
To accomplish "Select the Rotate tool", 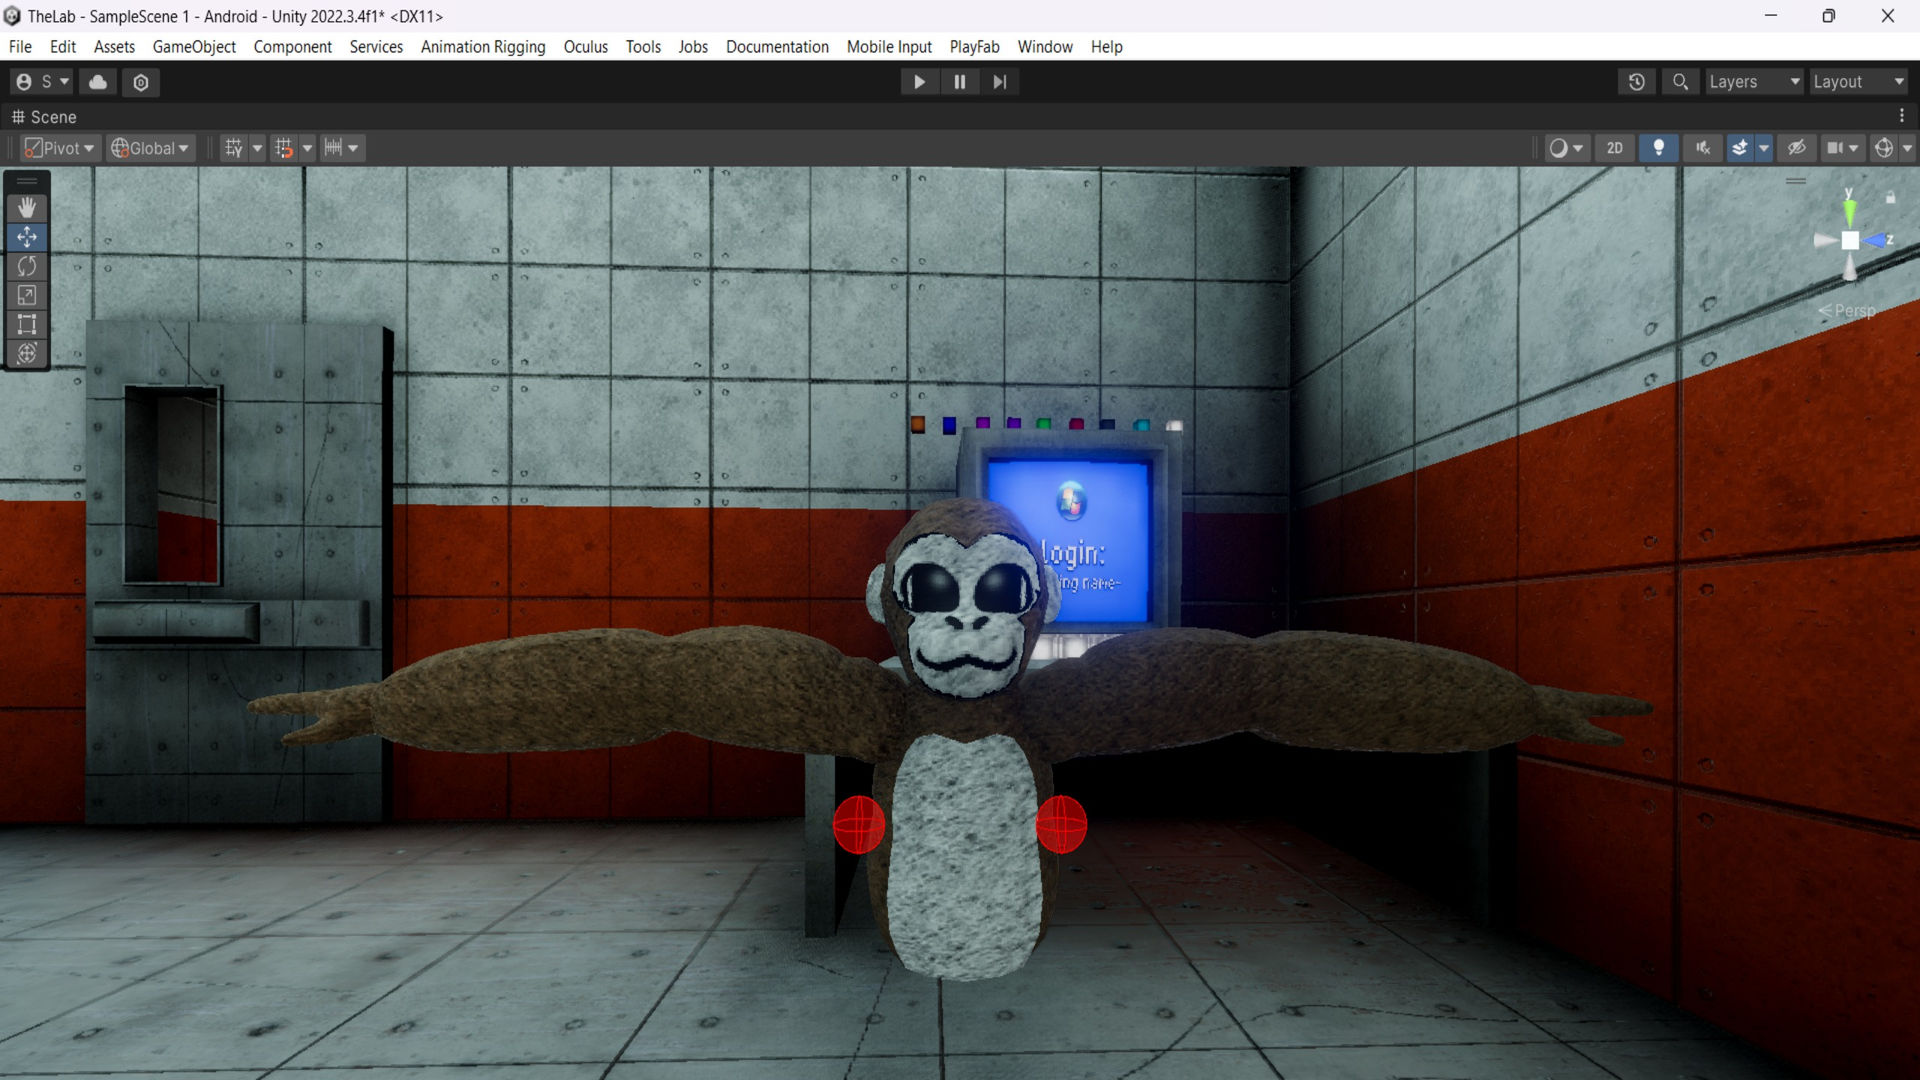I will (27, 266).
